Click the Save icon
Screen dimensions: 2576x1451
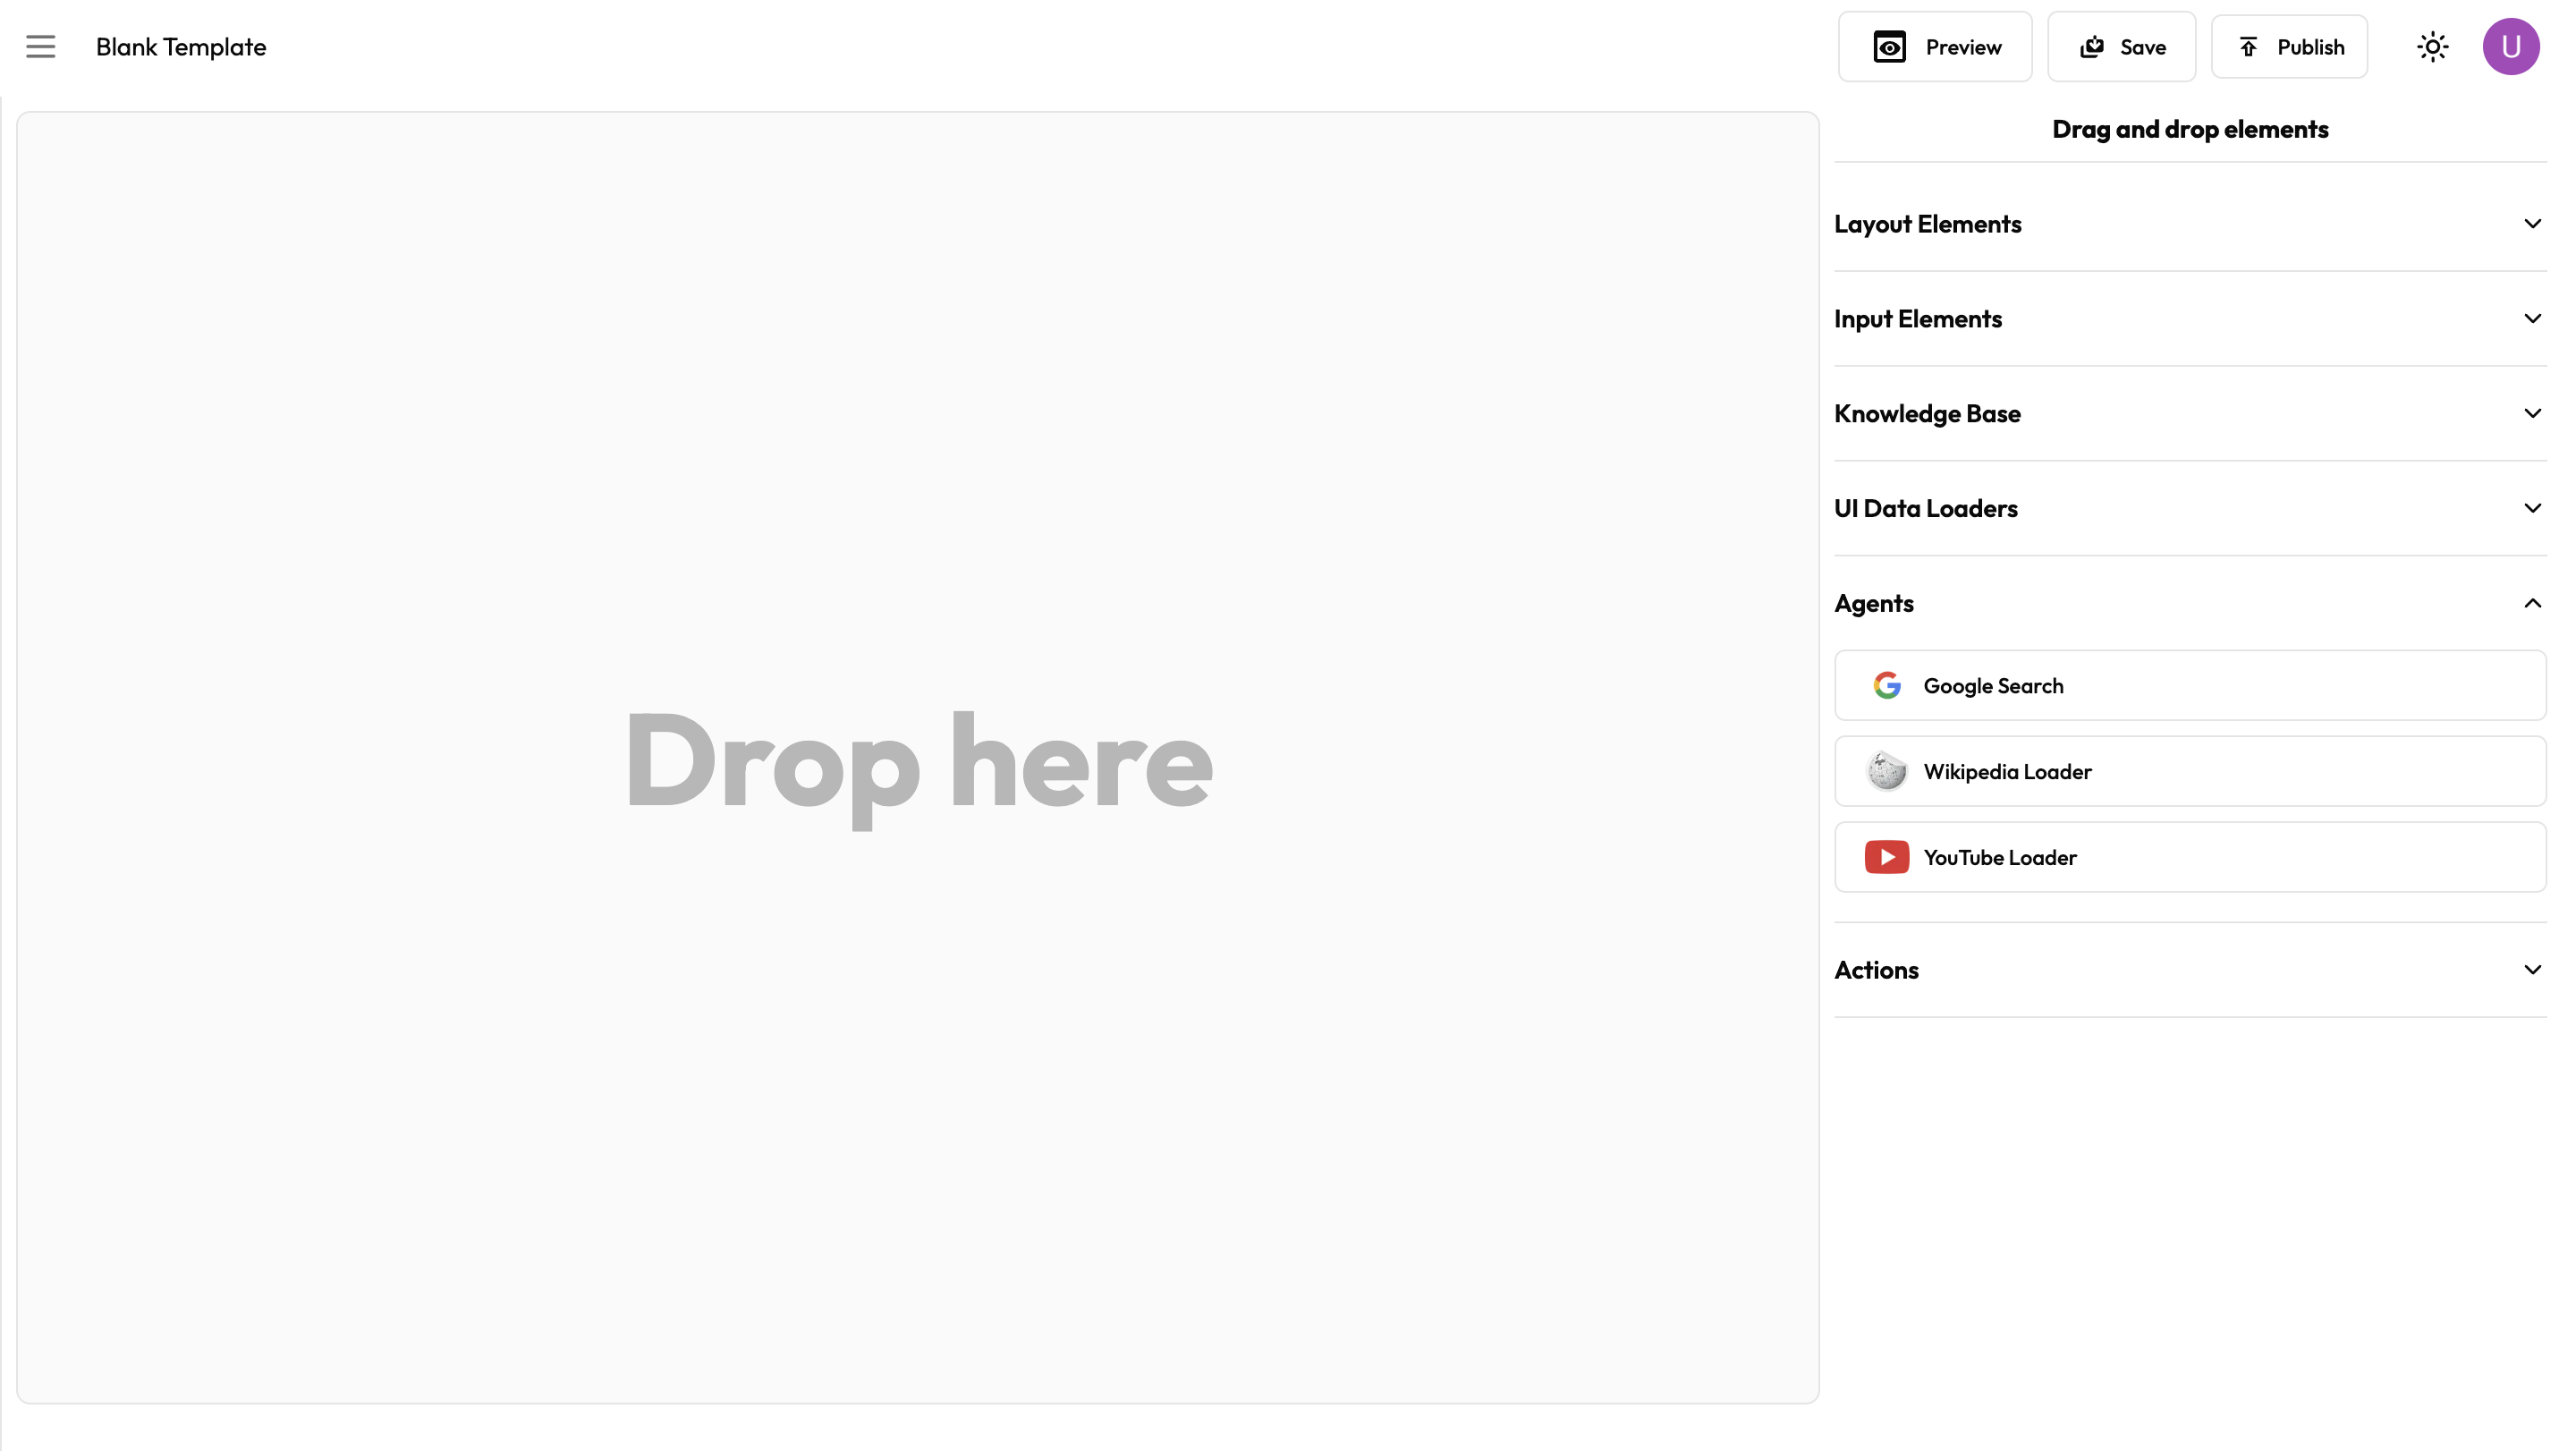coord(2091,47)
